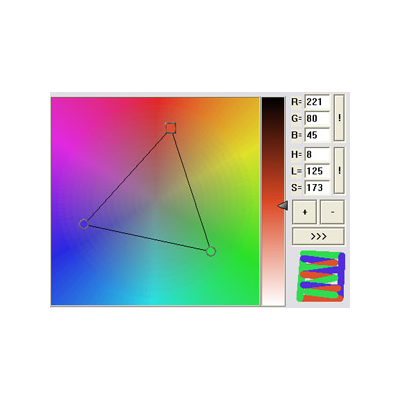This screenshot has height=400, width=400.
Task: Pick the black top of lightness bar
Action: pos(273,103)
